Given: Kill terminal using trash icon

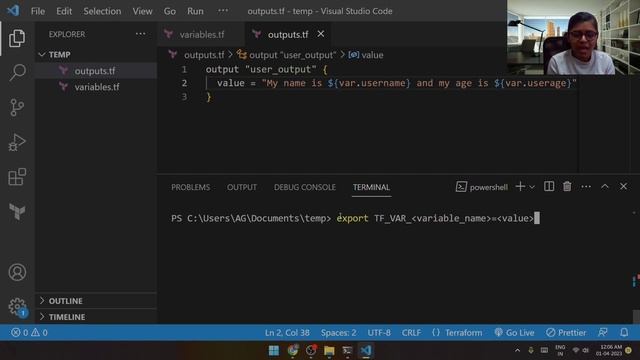Looking at the screenshot, I should coord(567,187).
